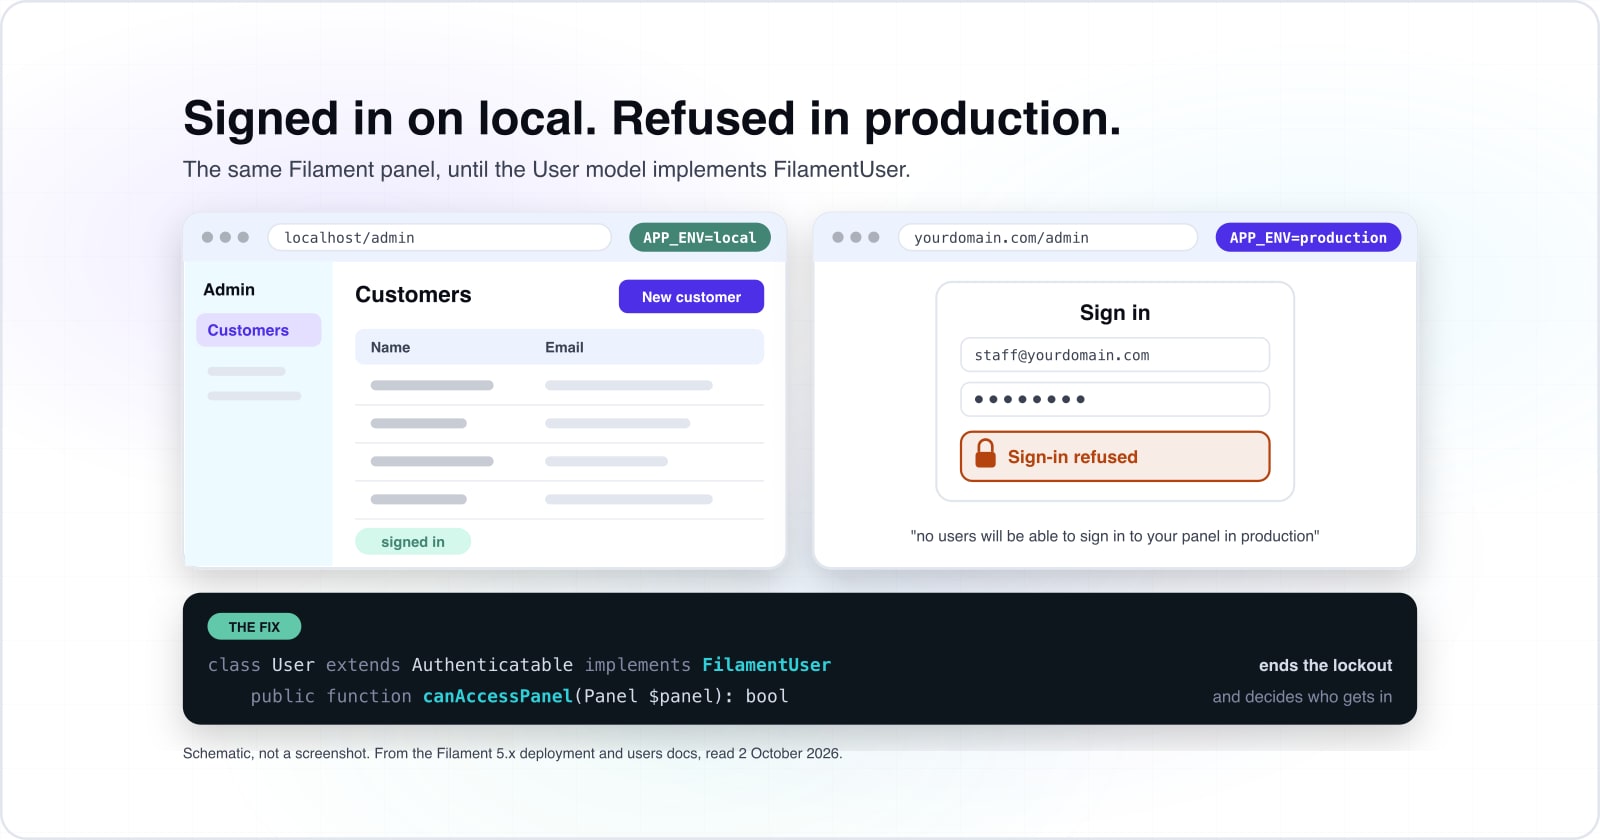Click the 'Schematic, not a screenshot' footnote
This screenshot has height=840, width=1600.
tap(512, 753)
